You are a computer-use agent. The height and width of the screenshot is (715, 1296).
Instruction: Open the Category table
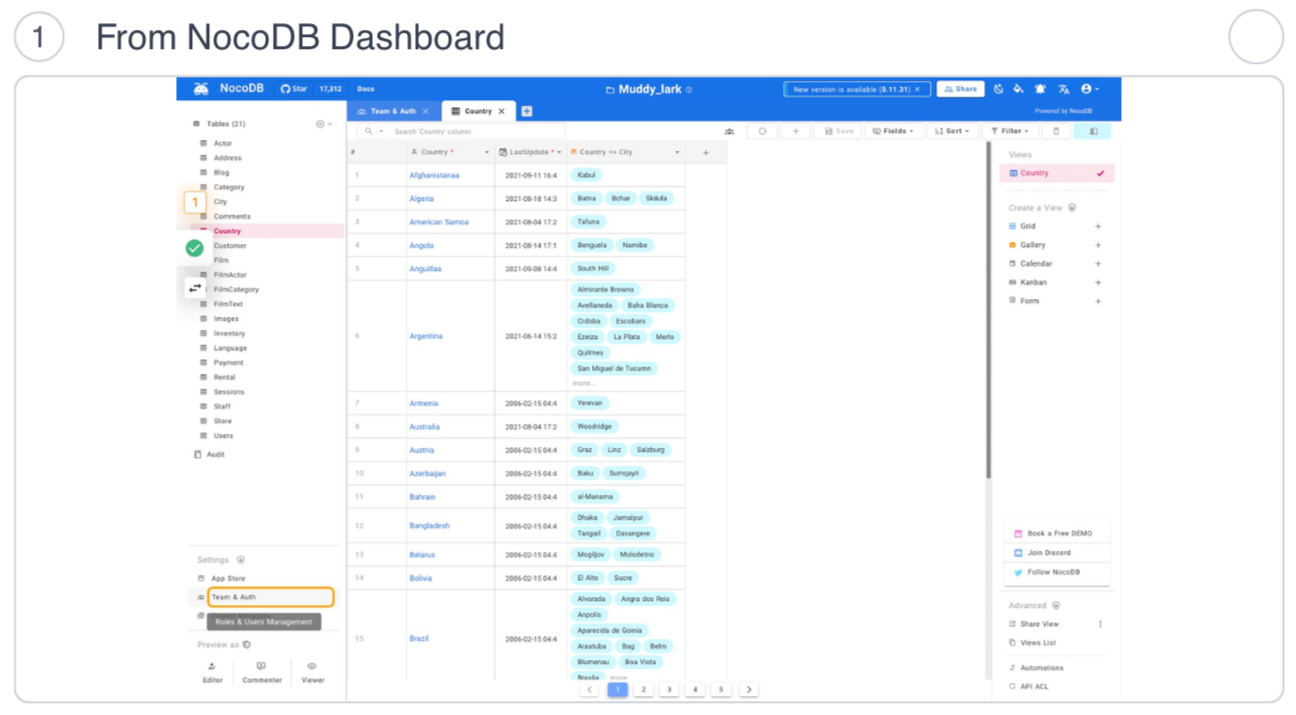point(228,187)
